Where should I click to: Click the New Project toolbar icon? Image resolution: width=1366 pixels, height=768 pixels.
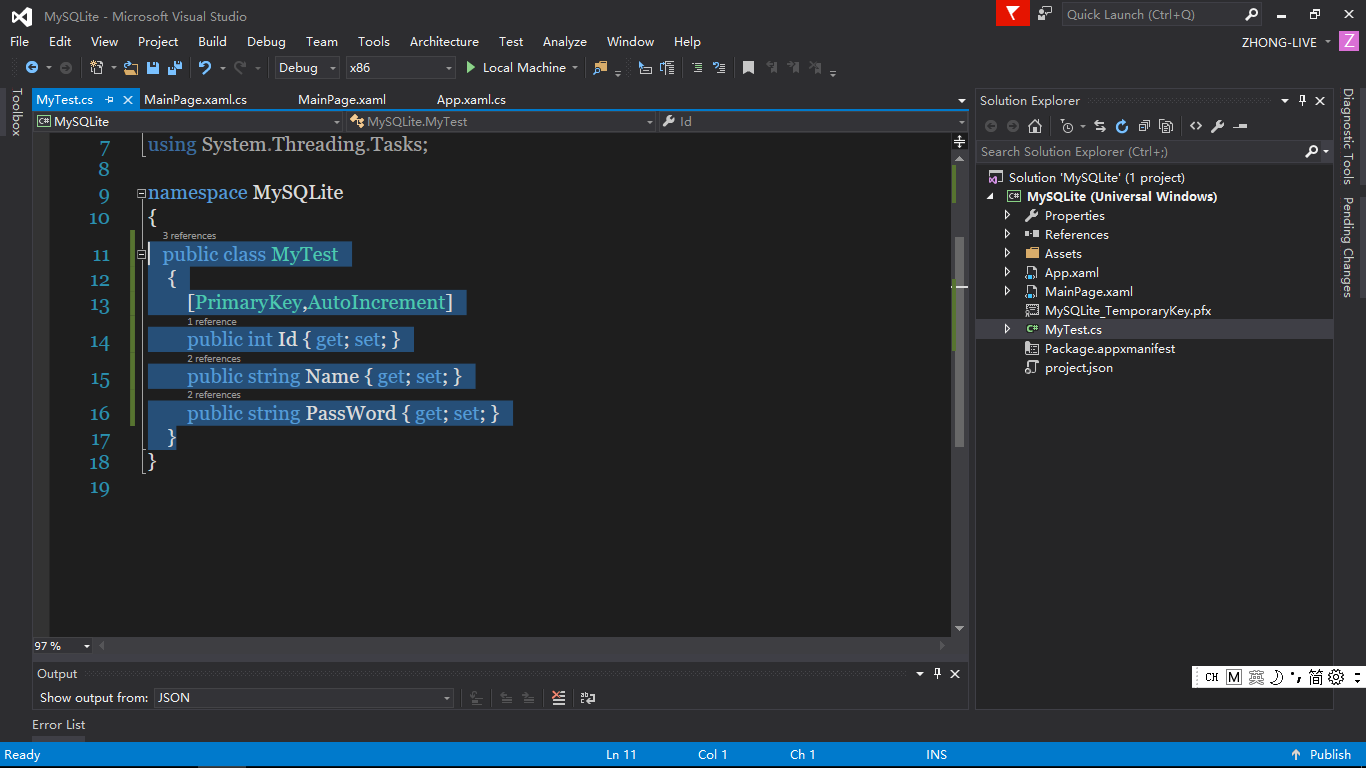click(x=97, y=68)
